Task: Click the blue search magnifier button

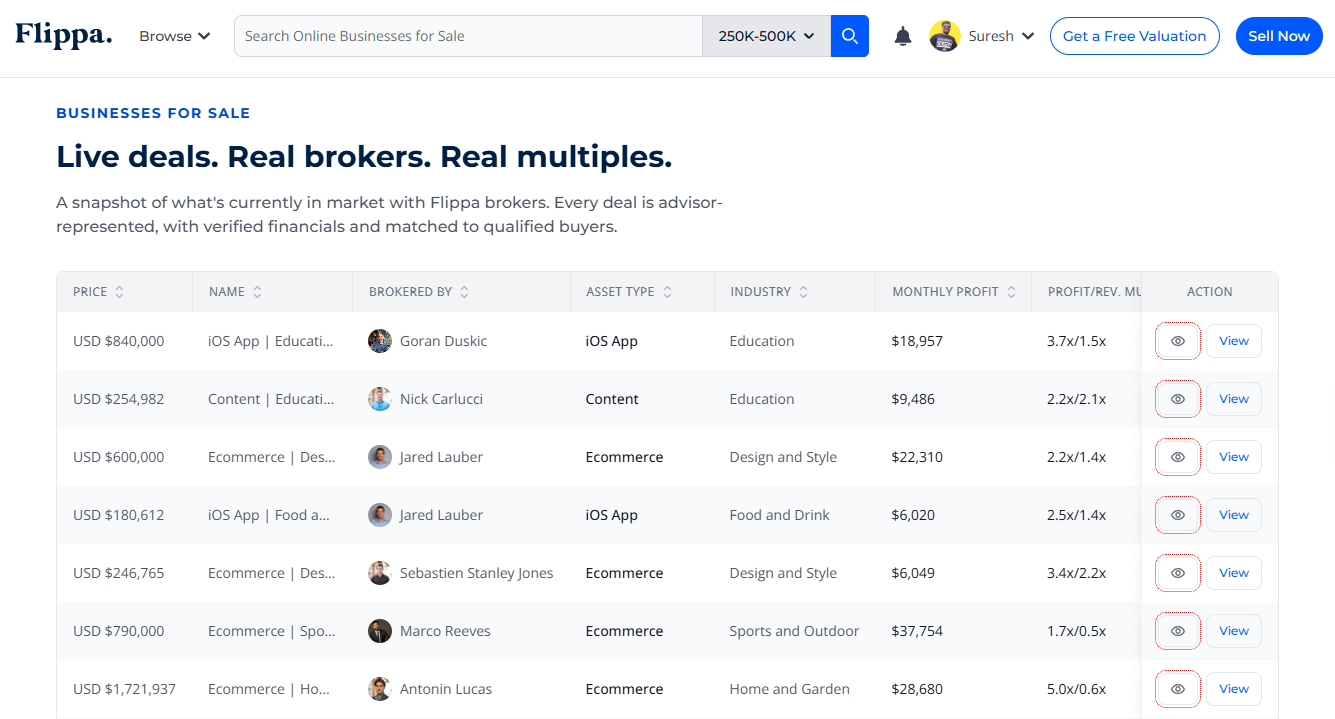Action: (x=850, y=36)
